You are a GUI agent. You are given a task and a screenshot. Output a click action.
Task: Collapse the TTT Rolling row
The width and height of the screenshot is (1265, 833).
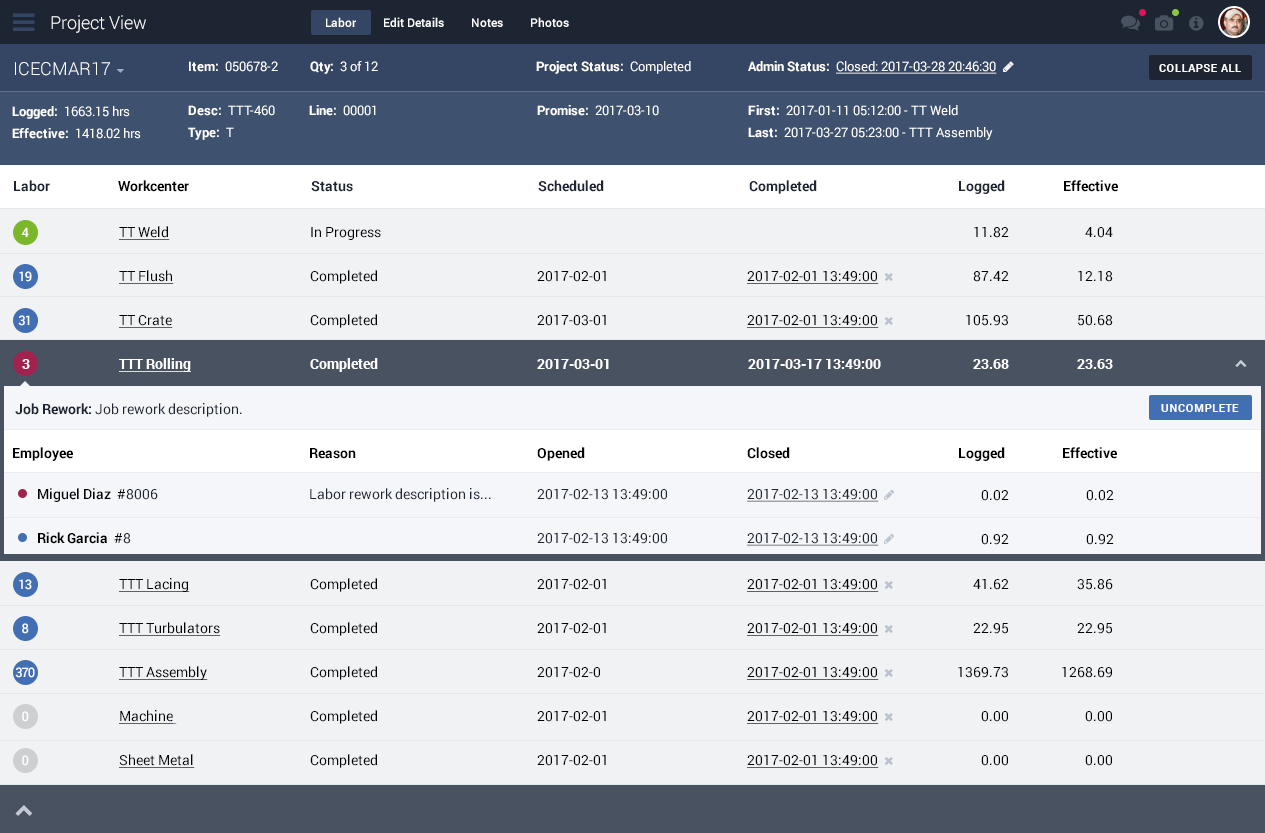(x=1241, y=364)
